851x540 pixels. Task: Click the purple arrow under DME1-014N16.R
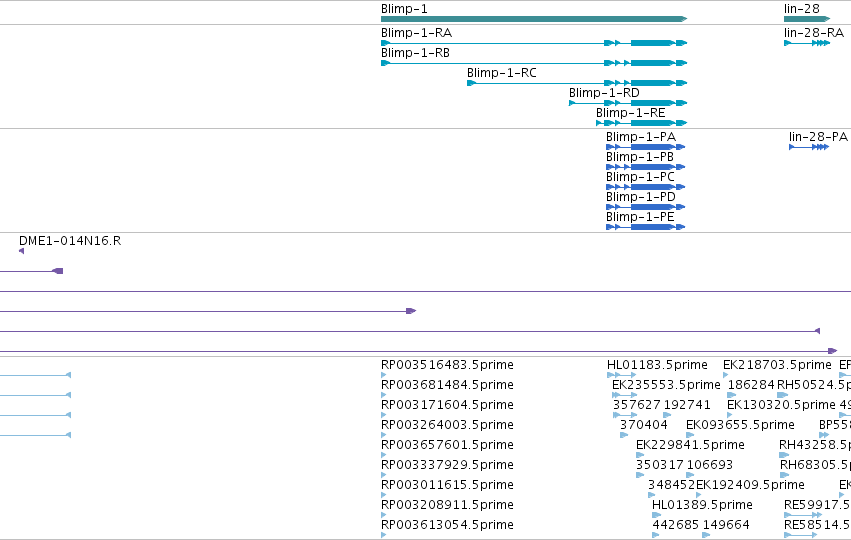[21, 251]
